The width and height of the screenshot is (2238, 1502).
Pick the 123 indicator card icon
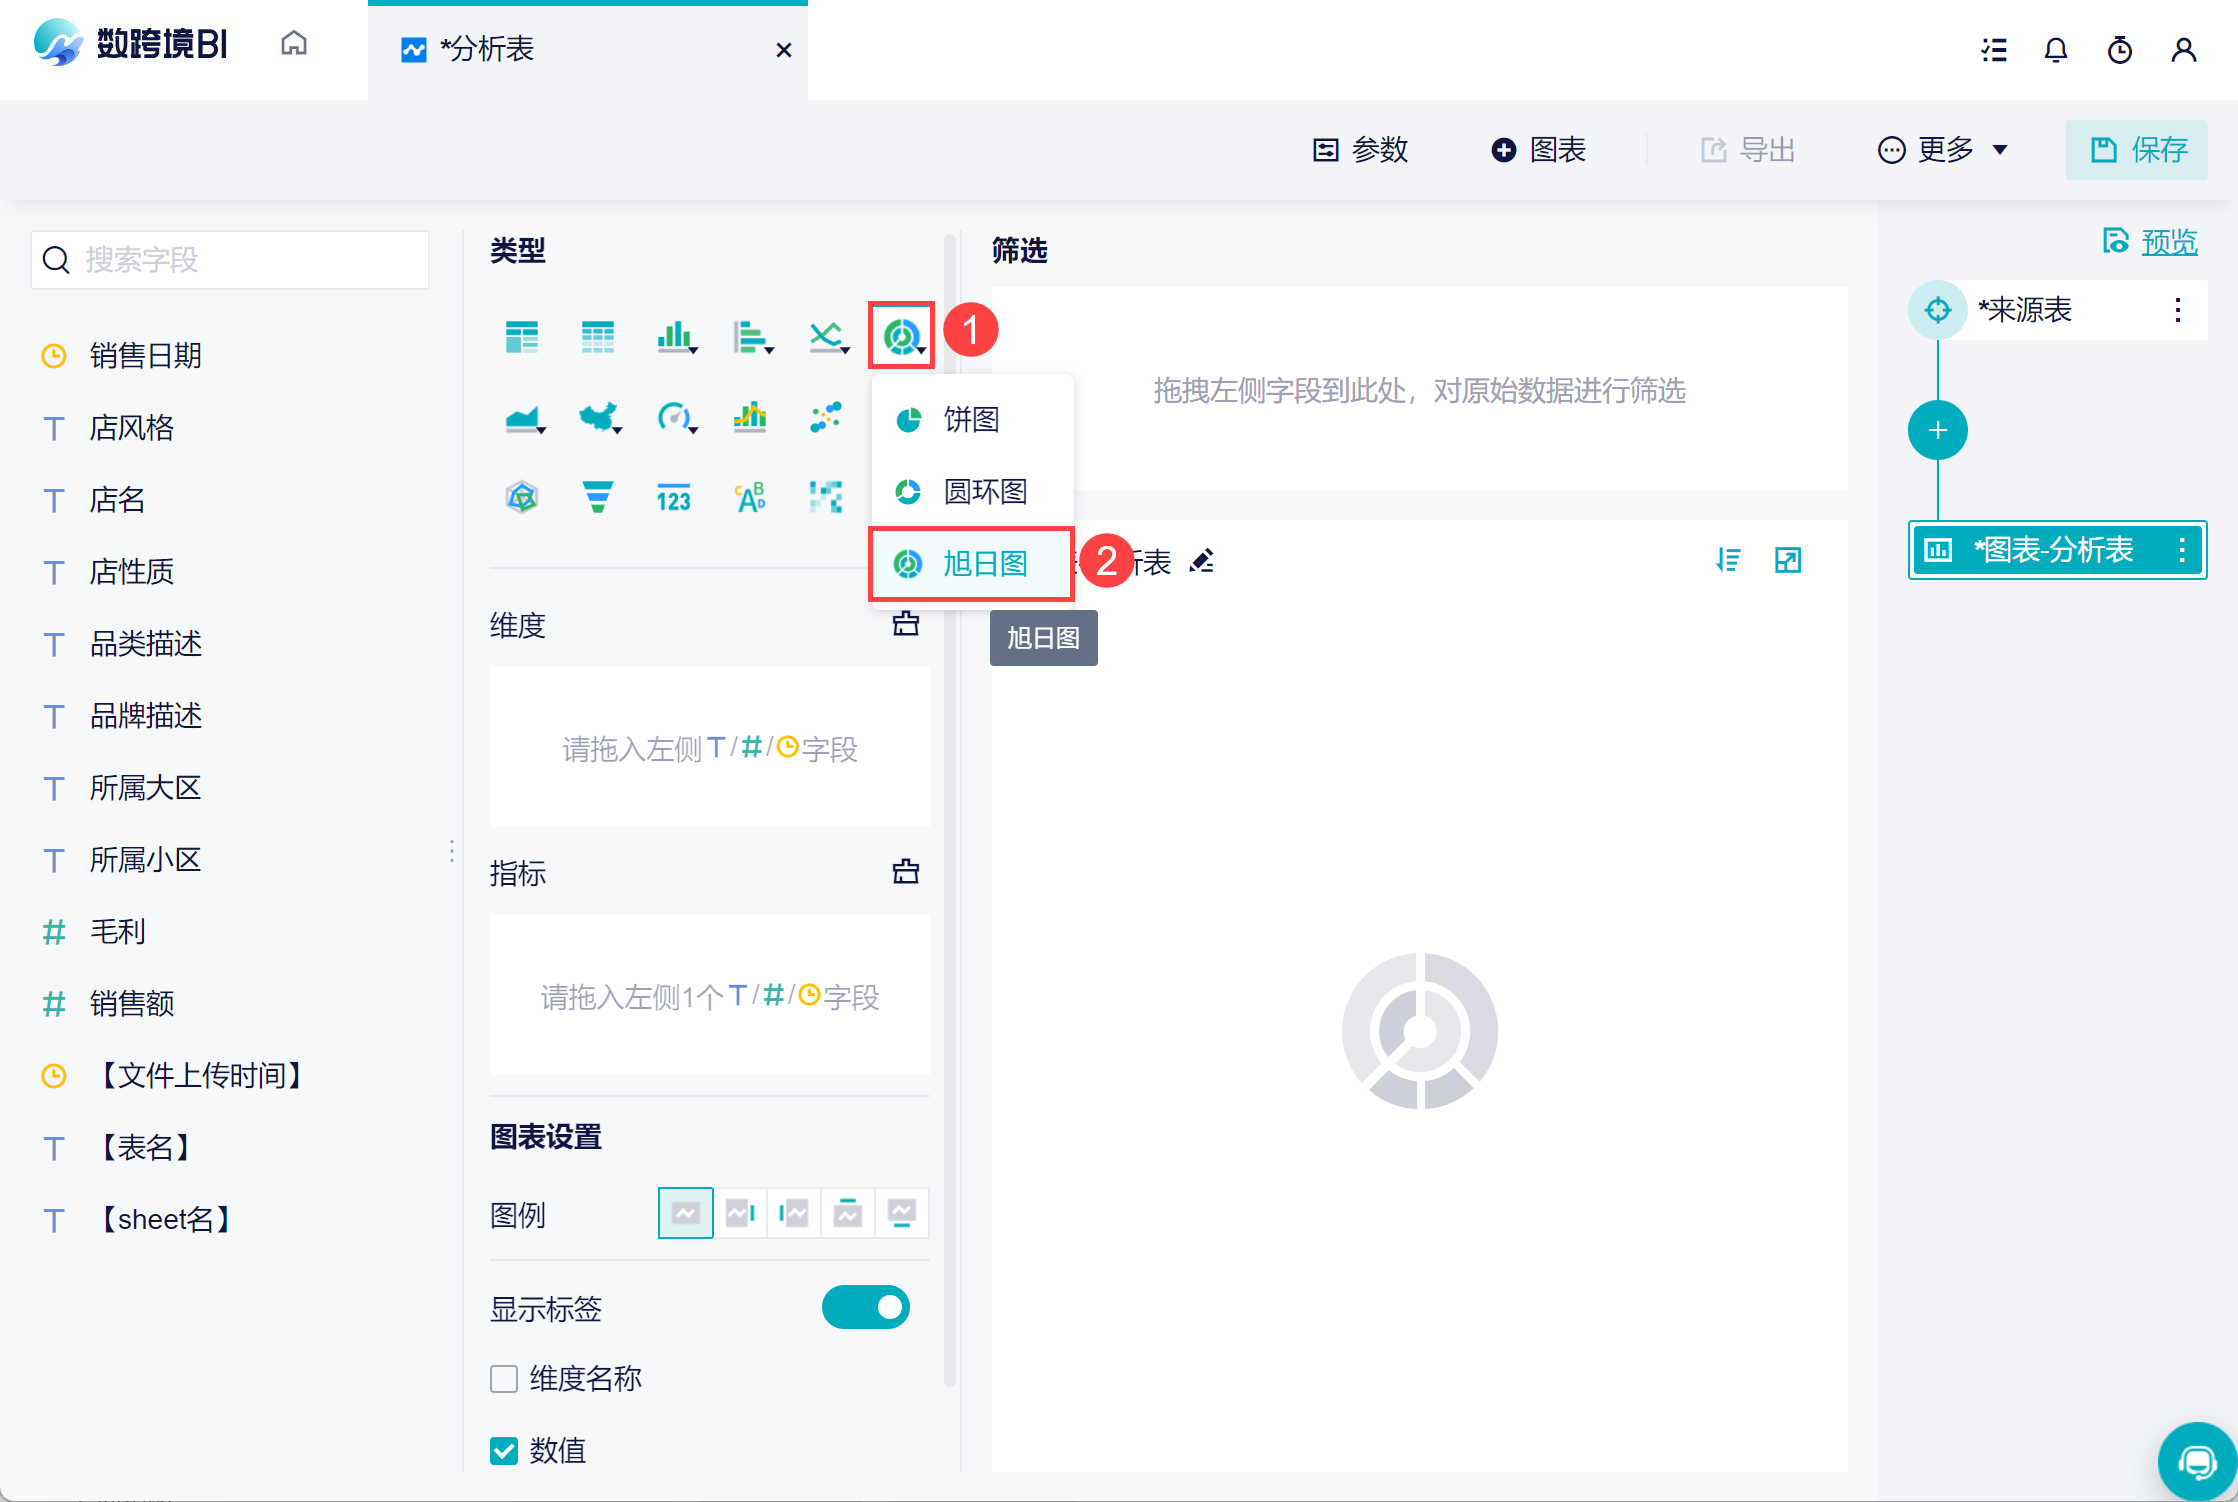[x=673, y=497]
